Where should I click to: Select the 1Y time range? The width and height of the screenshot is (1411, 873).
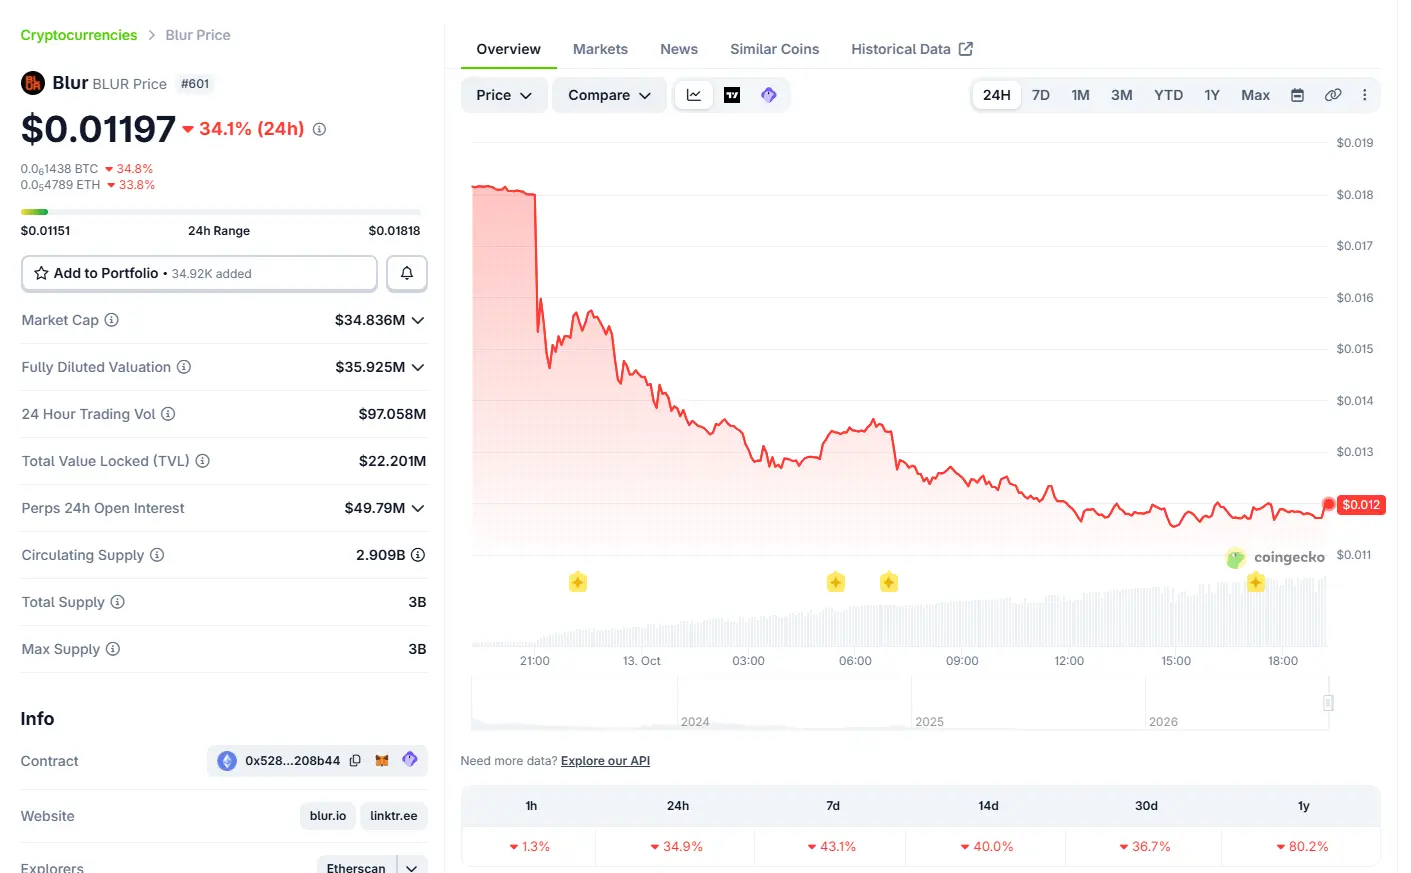pyautogui.click(x=1212, y=95)
